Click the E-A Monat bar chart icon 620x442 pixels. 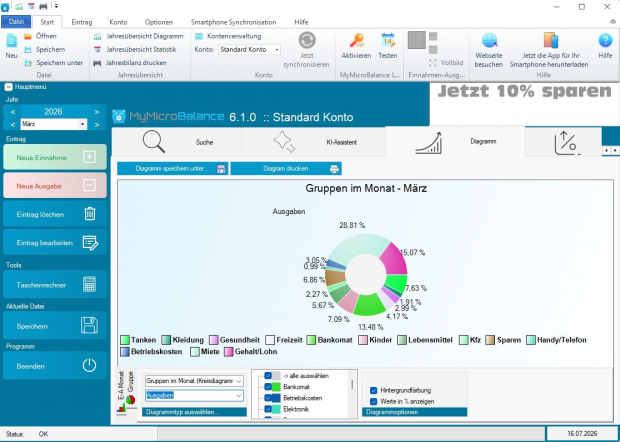121,408
